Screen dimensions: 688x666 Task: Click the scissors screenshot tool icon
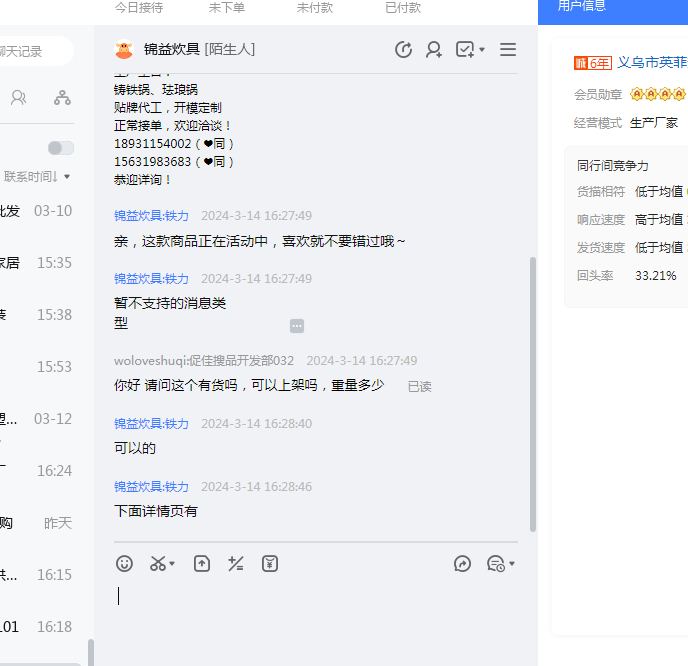[x=158, y=564]
